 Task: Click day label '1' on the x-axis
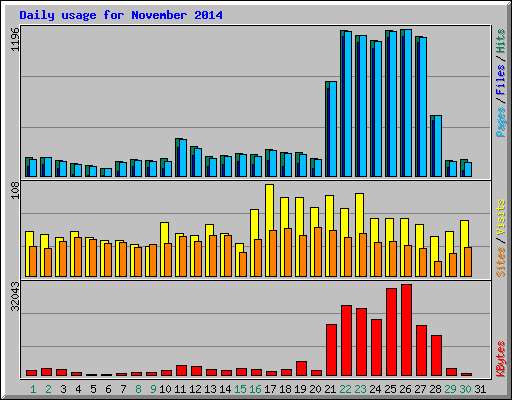pyautogui.click(x=33, y=389)
